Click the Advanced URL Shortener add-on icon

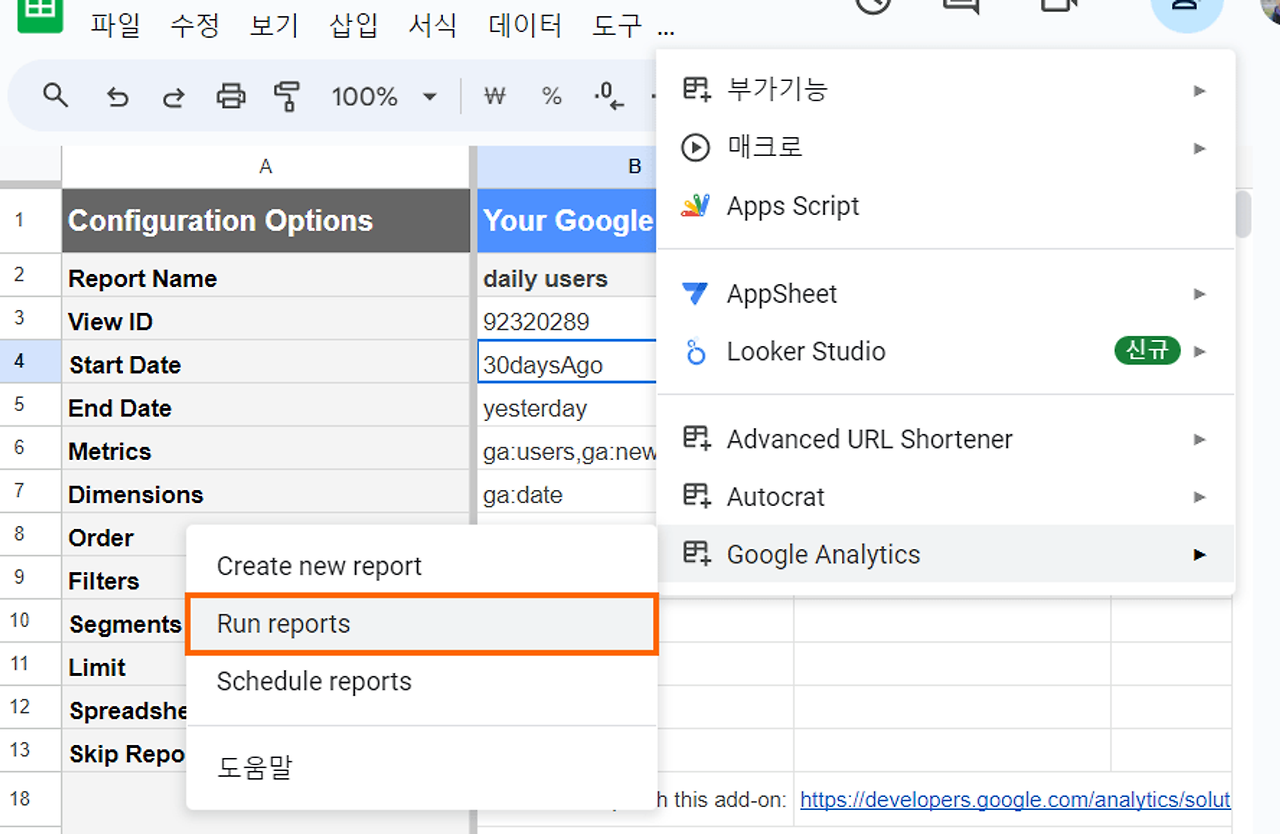coord(696,439)
